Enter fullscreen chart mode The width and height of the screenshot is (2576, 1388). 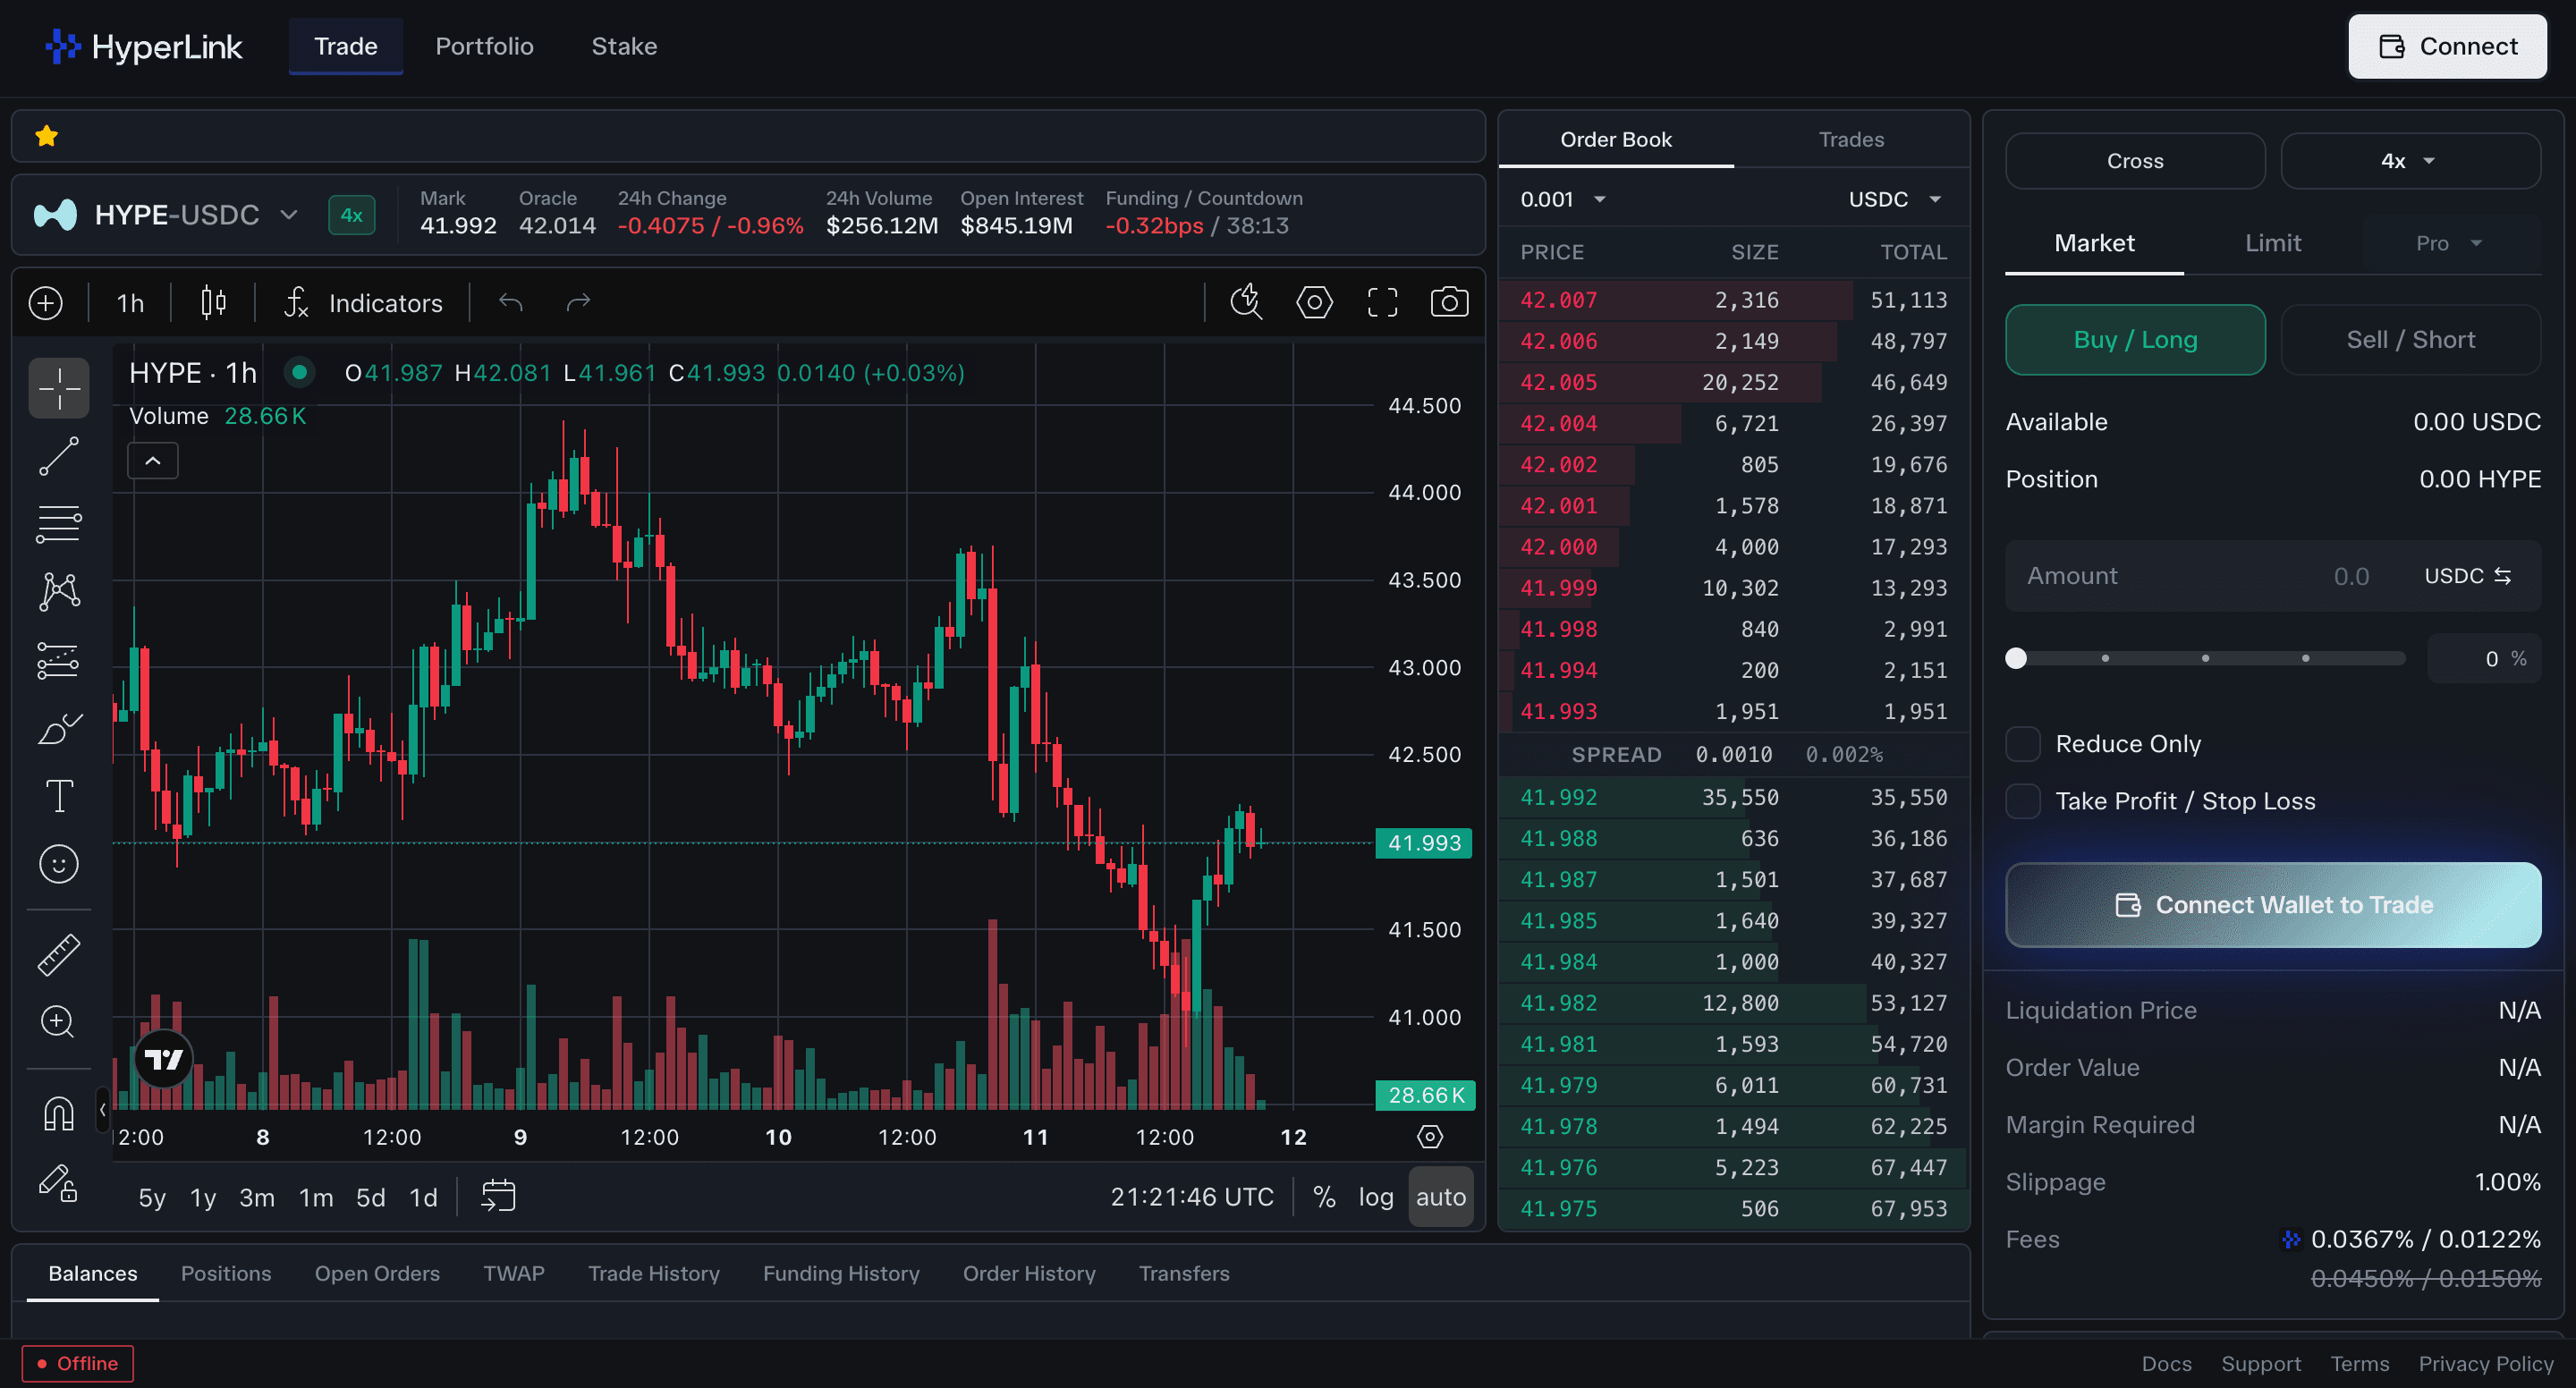1382,302
